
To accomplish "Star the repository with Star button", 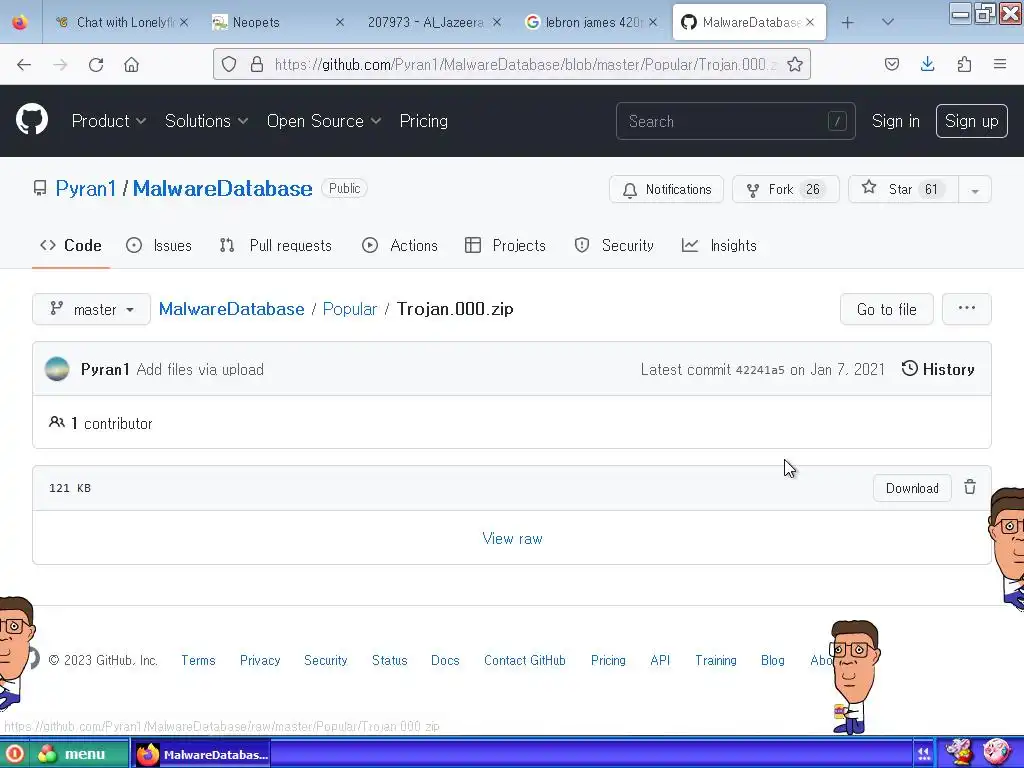I will click(903, 189).
